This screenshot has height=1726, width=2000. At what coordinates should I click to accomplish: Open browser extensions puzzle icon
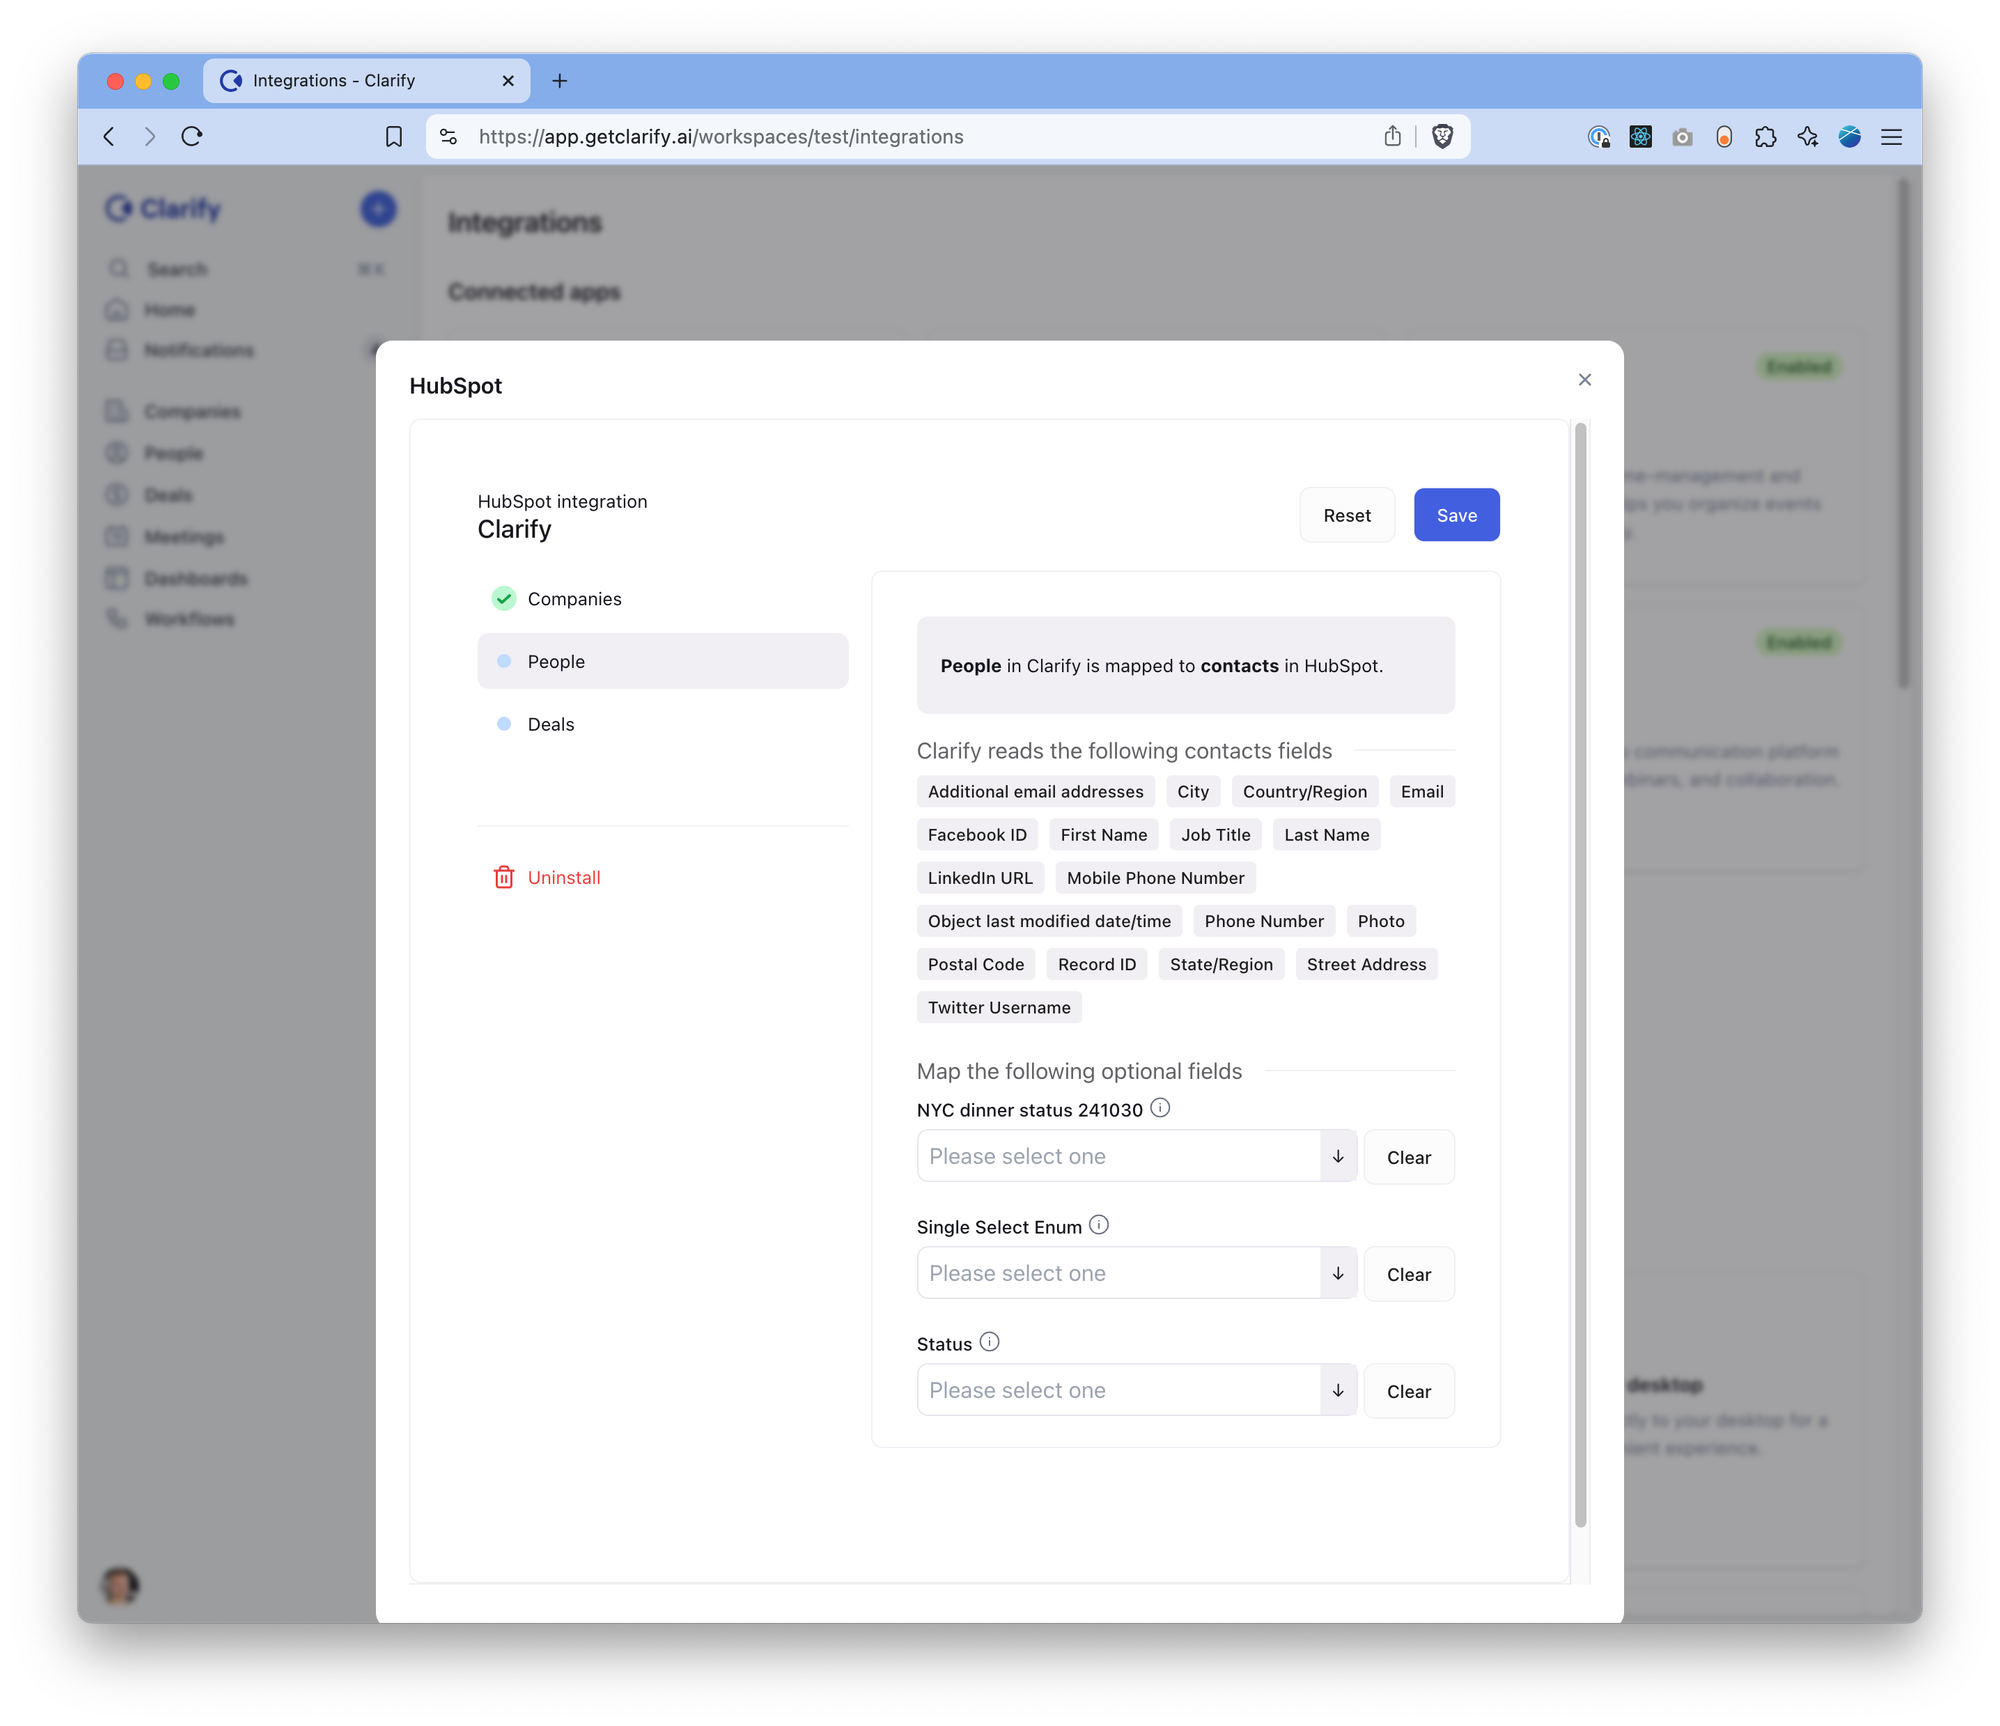click(1765, 137)
